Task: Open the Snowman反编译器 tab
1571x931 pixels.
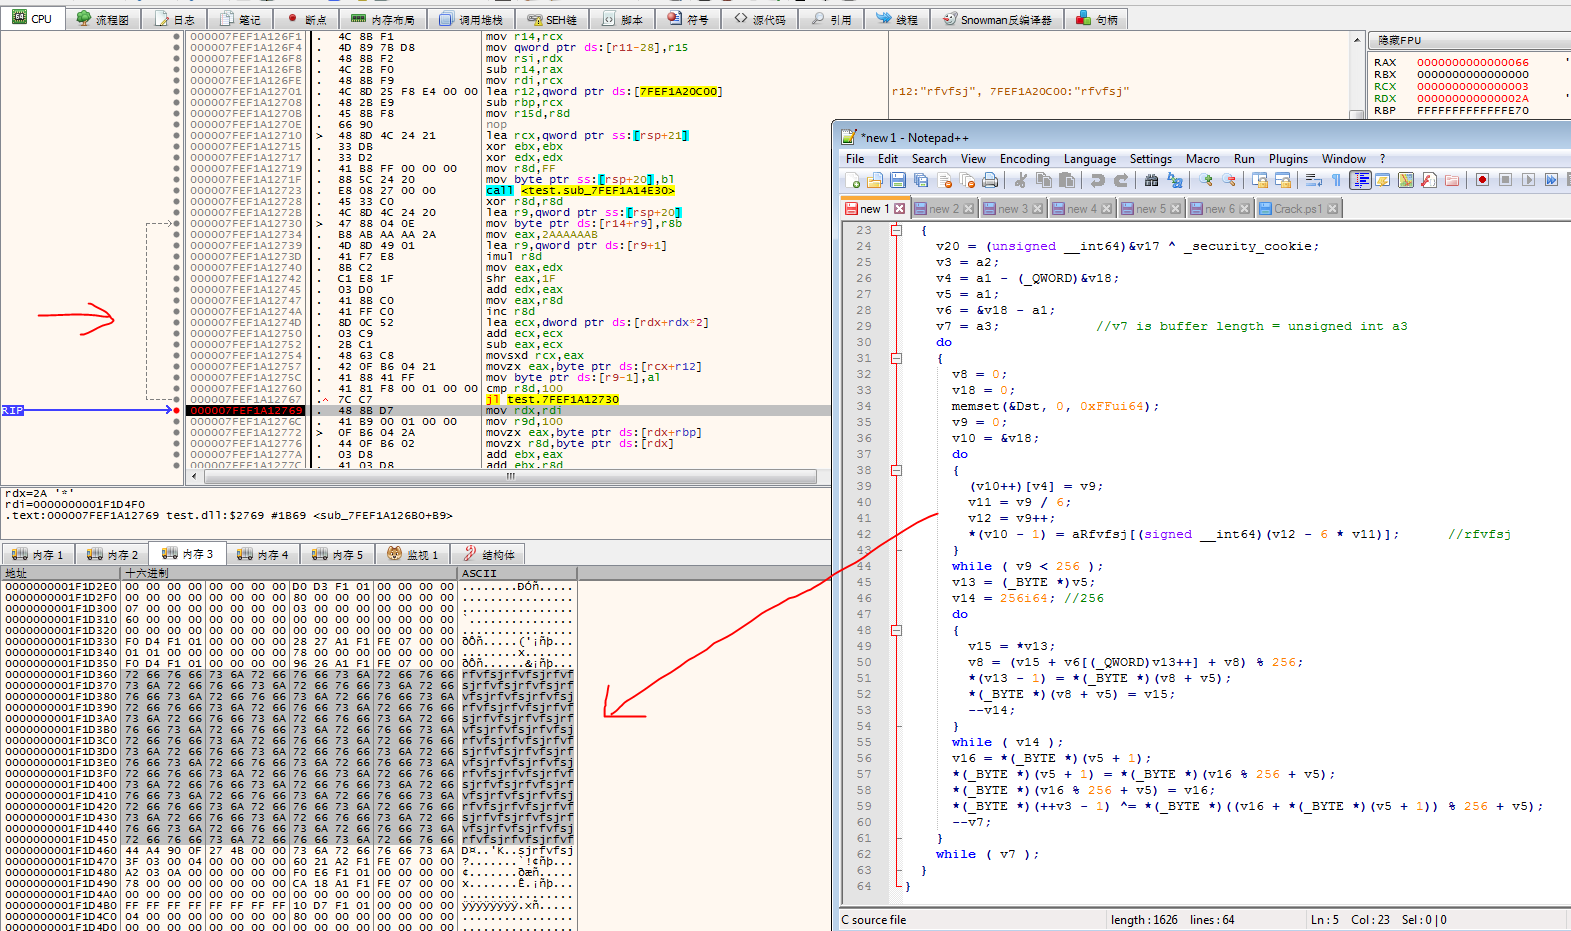Action: [997, 19]
